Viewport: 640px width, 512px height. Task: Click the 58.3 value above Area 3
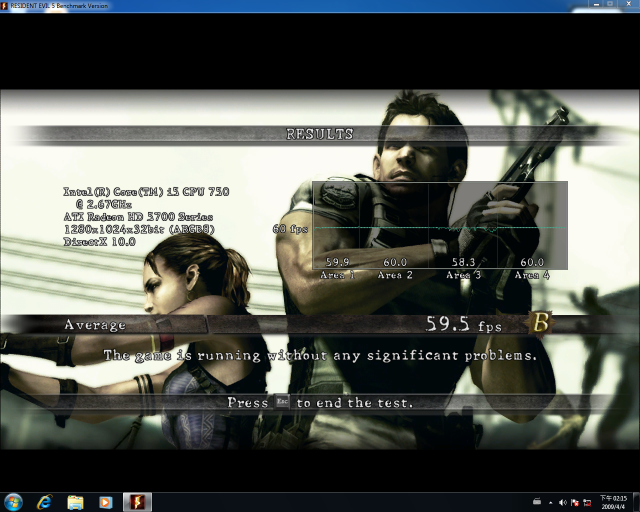pos(463,262)
